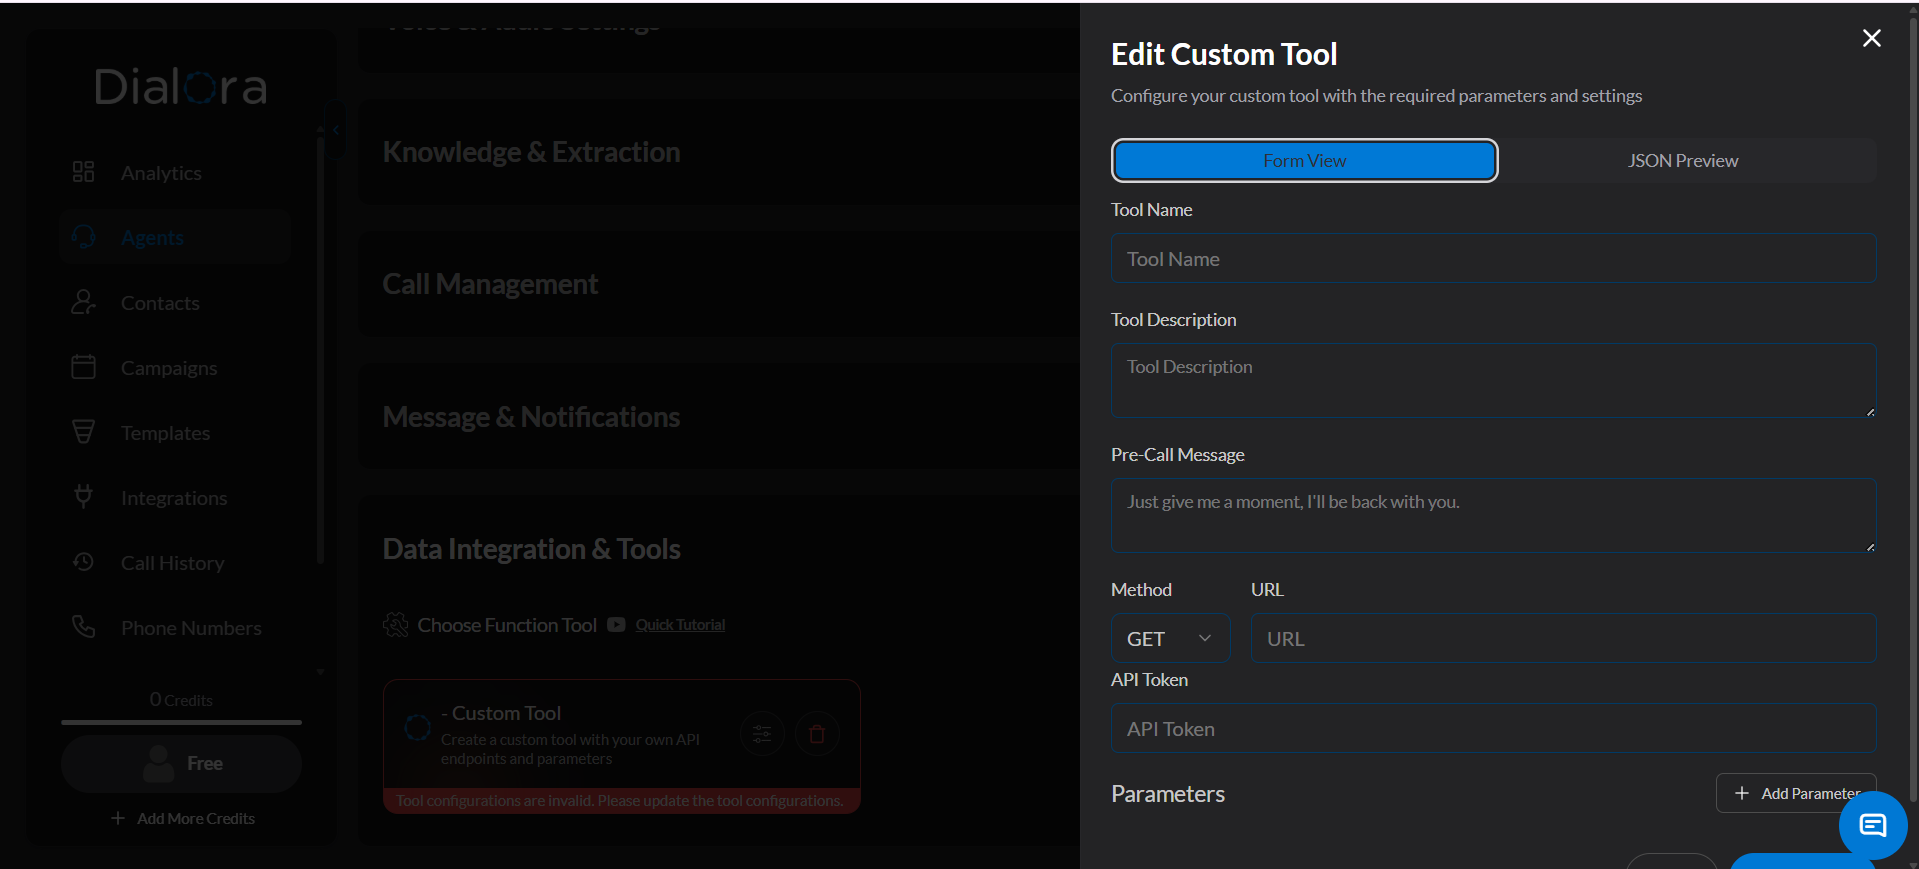Select the Form View tab
The height and width of the screenshot is (869, 1919).
pos(1304,161)
